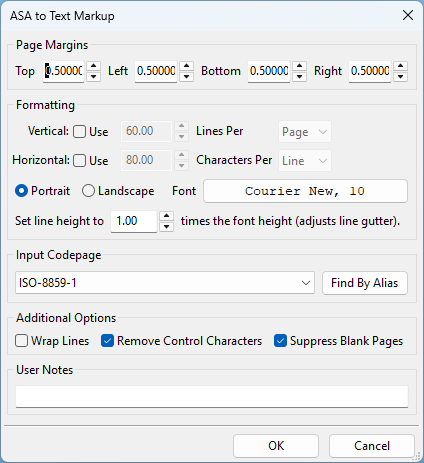Click the Right margin input field

coord(370,71)
